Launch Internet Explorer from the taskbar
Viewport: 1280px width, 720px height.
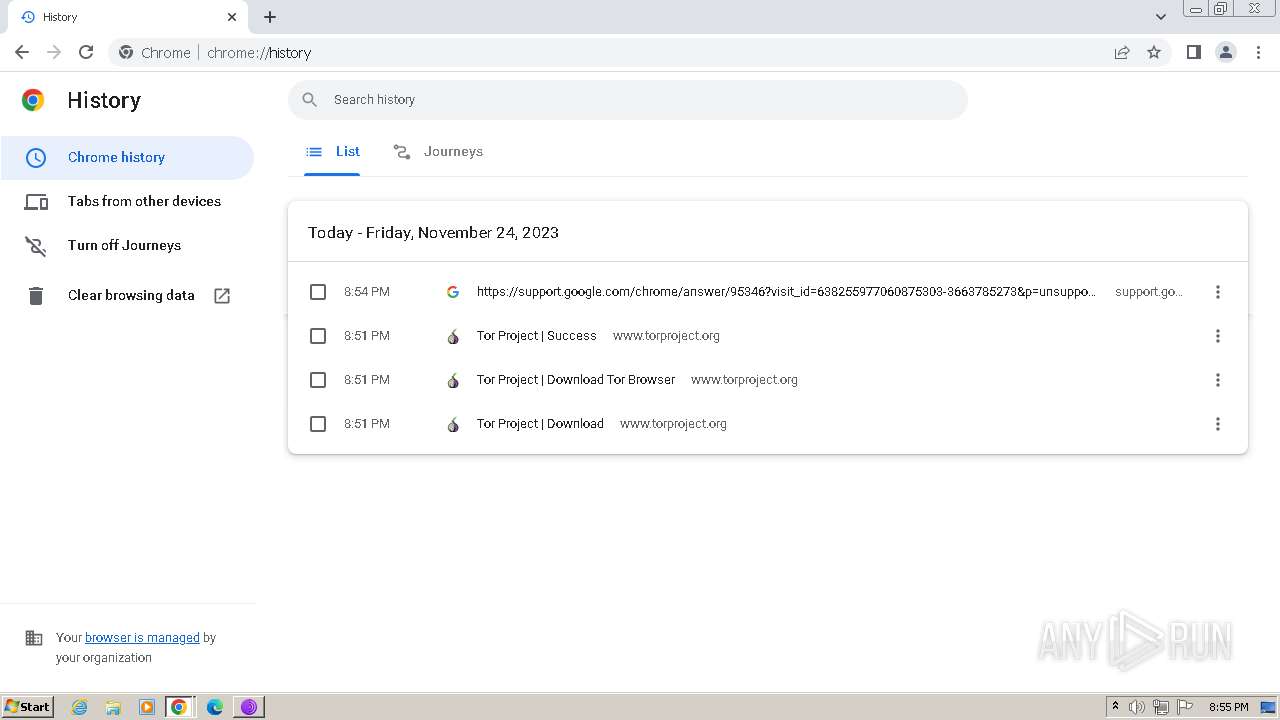click(x=79, y=707)
